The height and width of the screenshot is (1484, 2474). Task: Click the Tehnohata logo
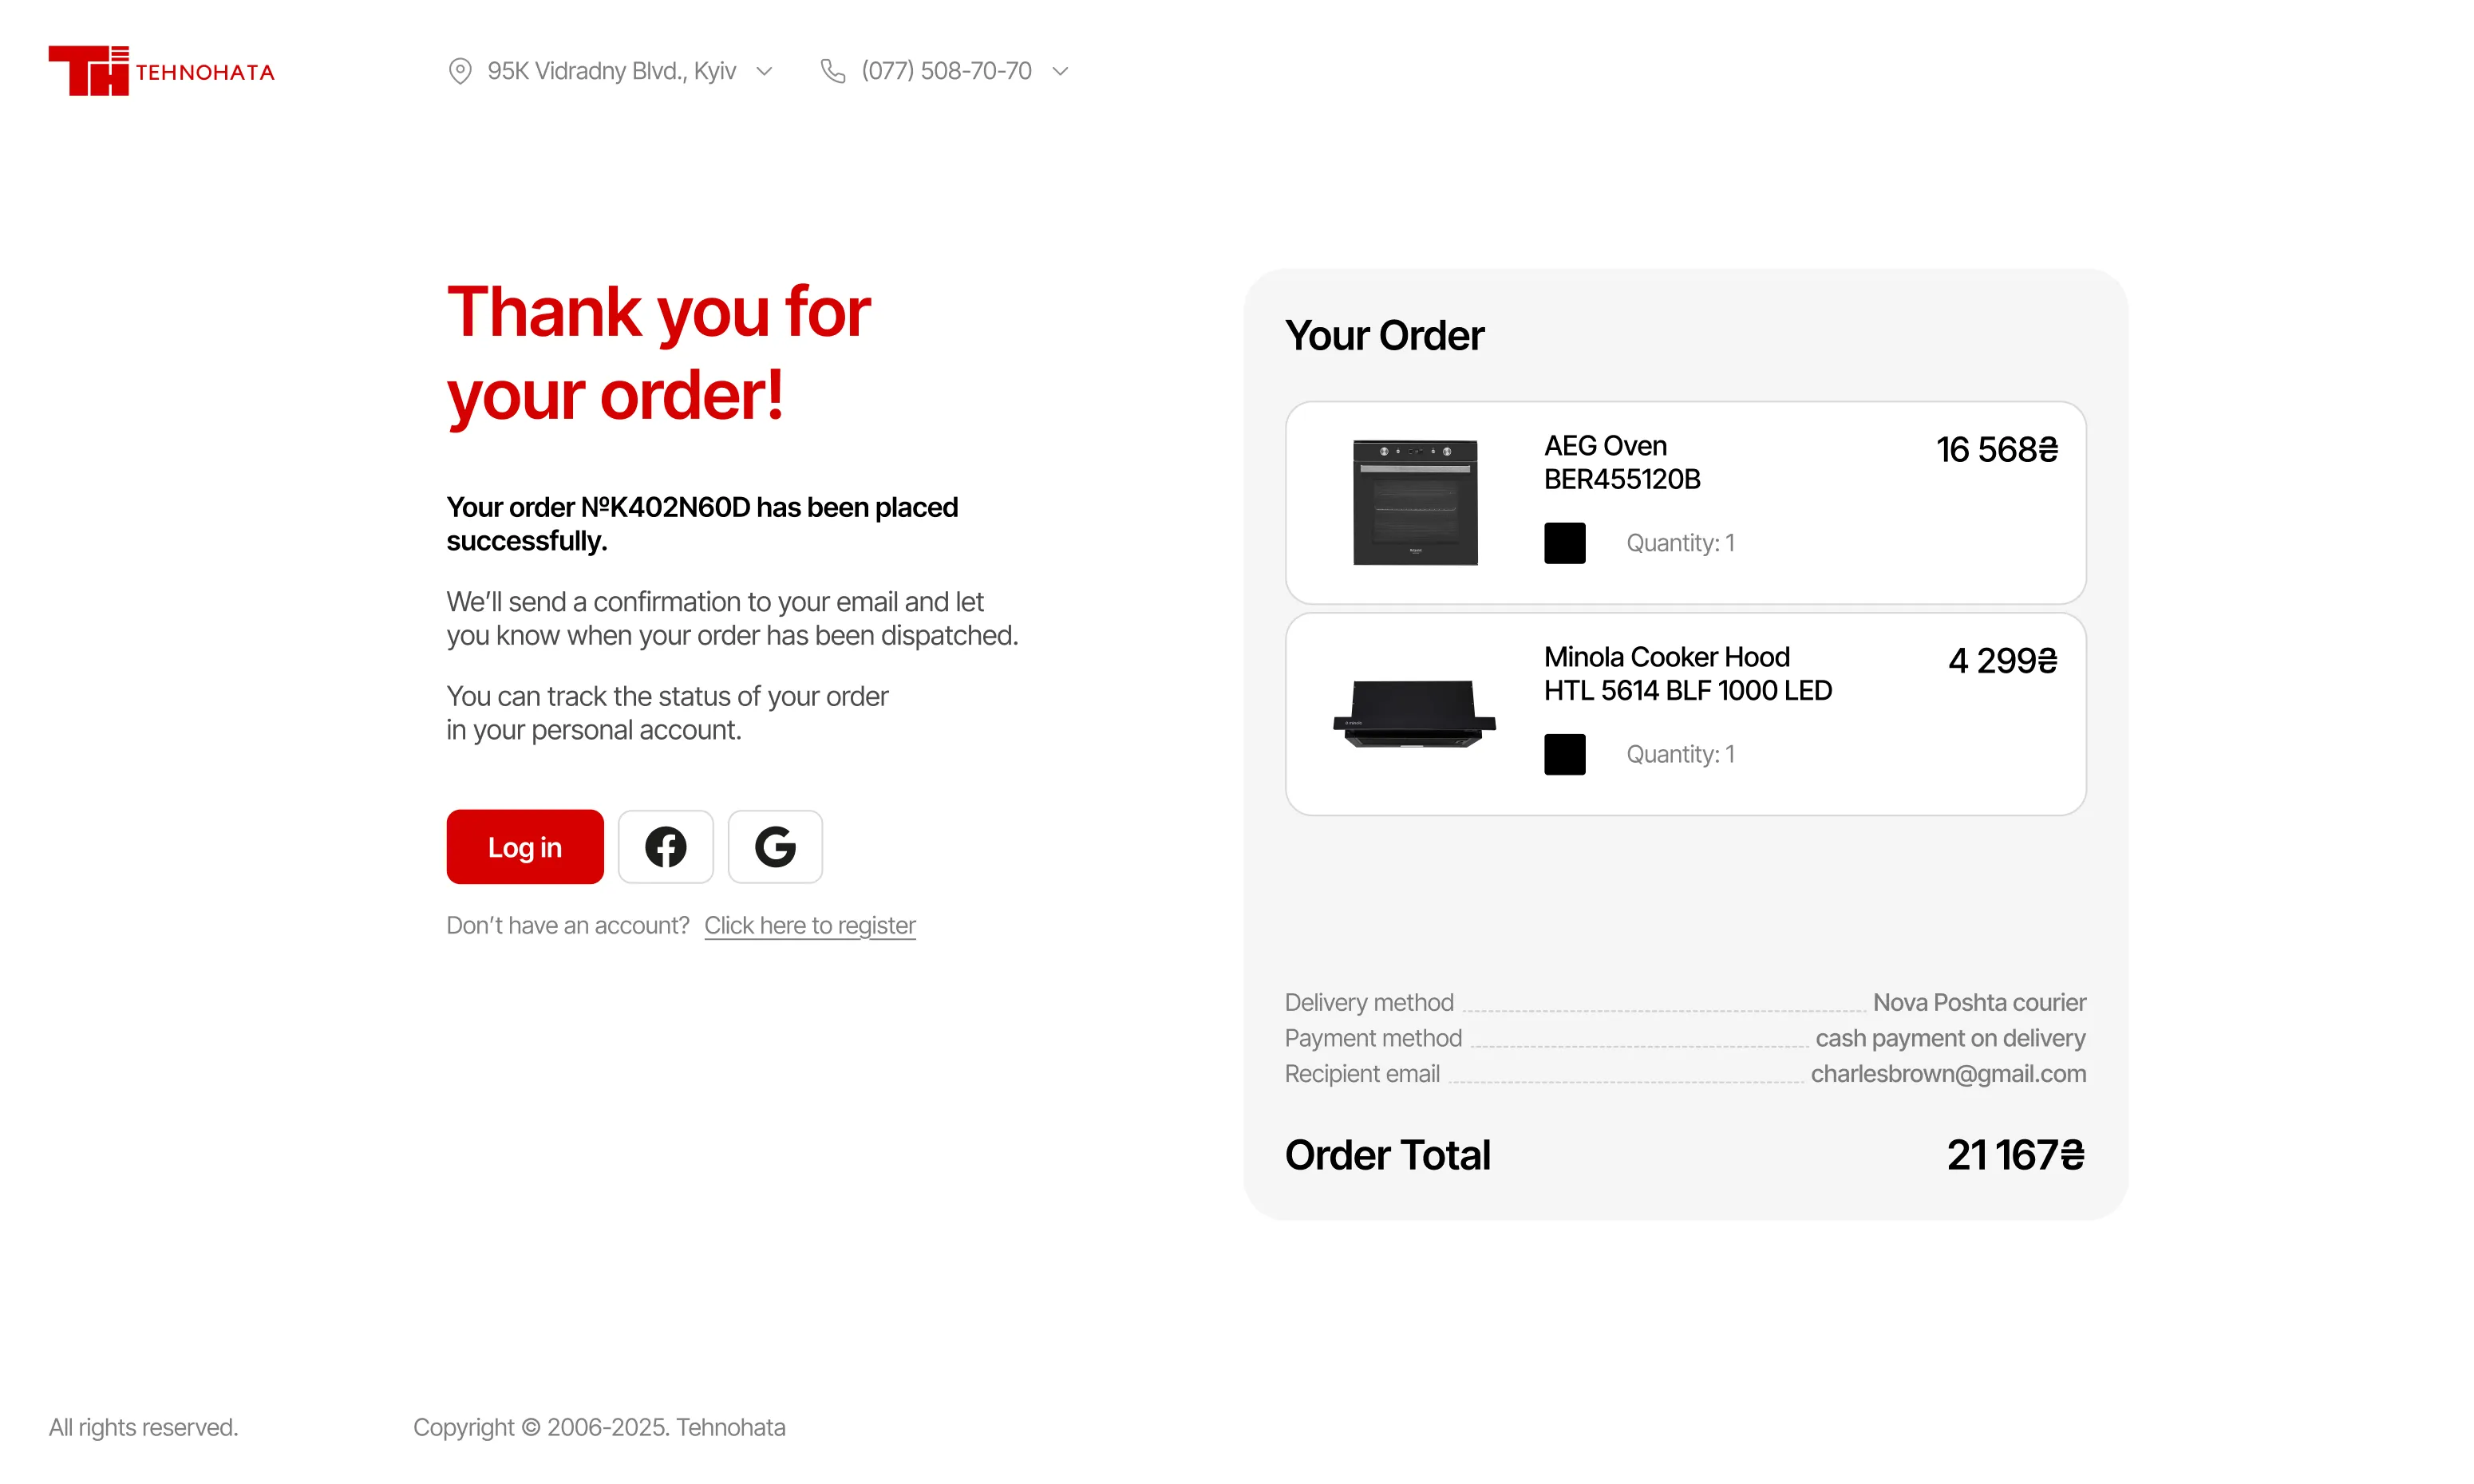coord(161,71)
